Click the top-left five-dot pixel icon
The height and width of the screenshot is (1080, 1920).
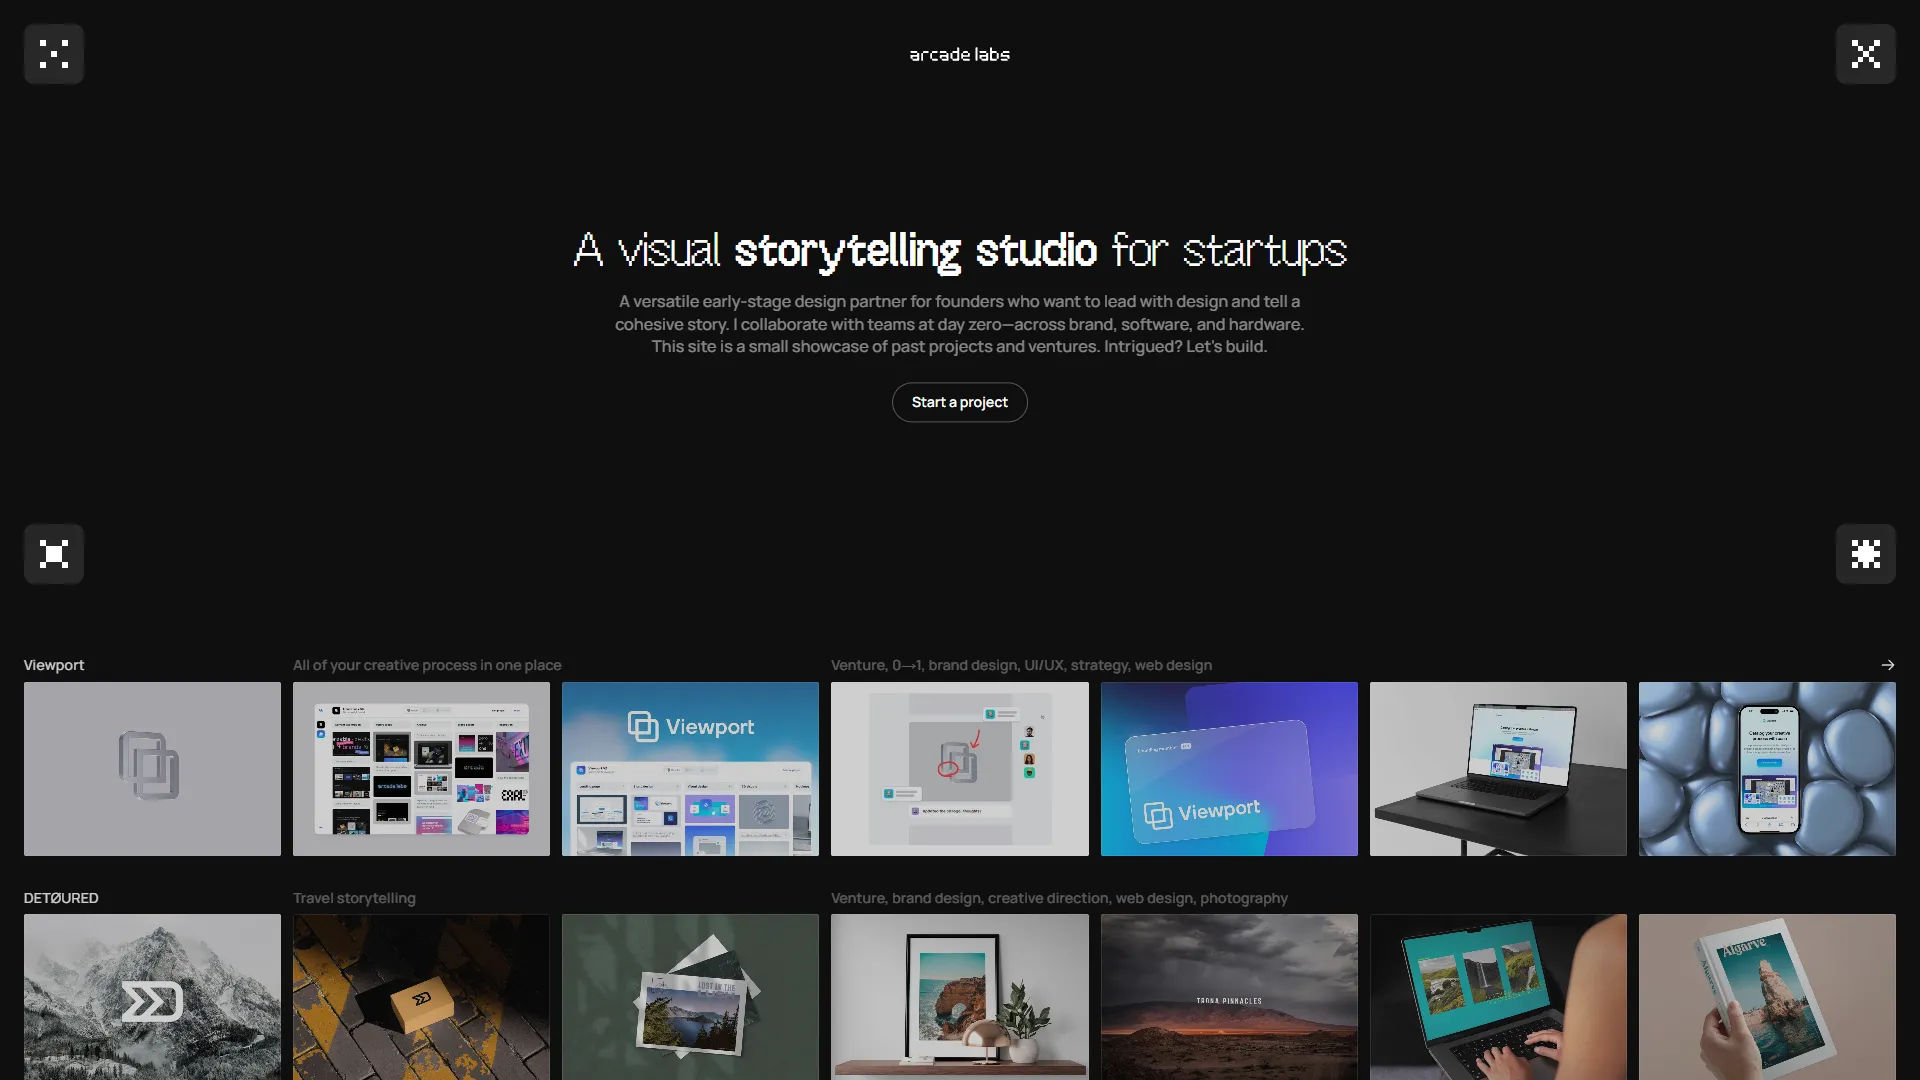pos(54,54)
